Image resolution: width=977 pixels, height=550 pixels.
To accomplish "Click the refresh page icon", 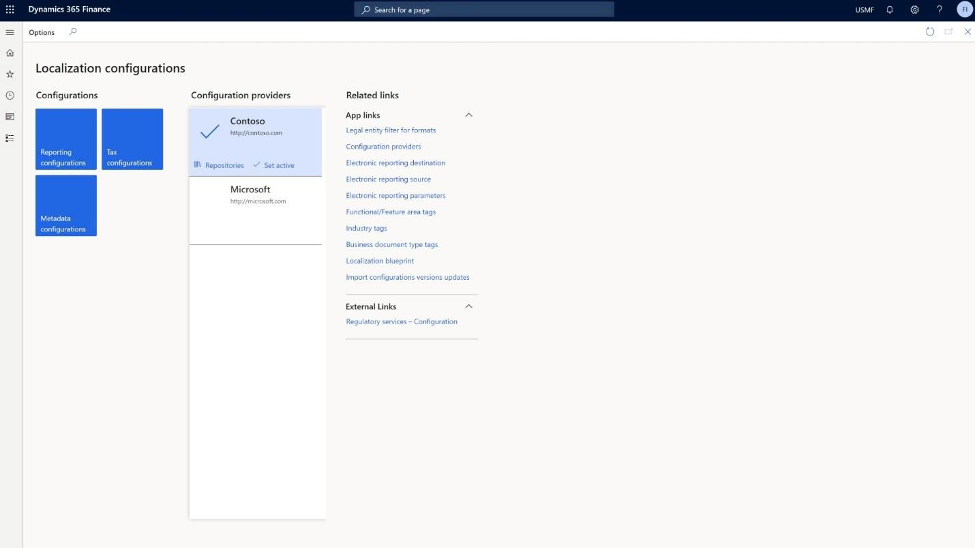I will click(x=930, y=32).
